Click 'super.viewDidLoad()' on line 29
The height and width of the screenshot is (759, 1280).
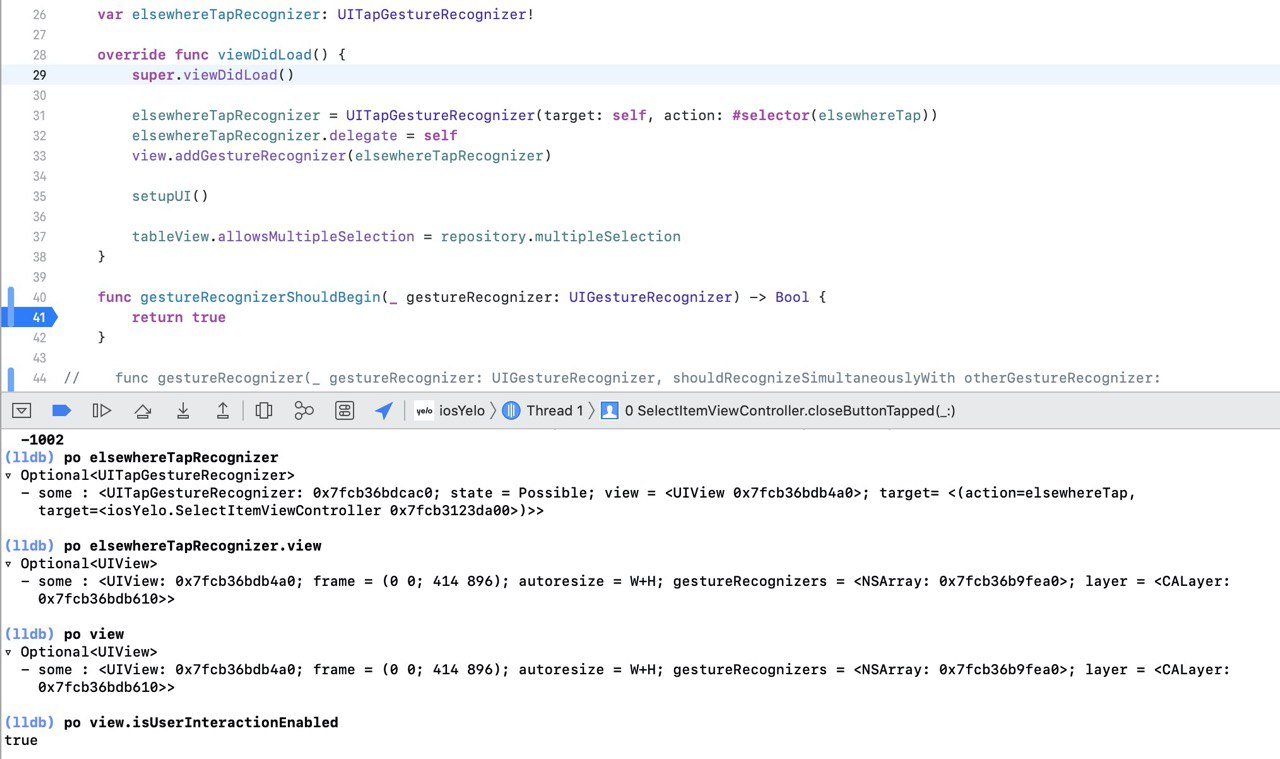[x=213, y=75]
